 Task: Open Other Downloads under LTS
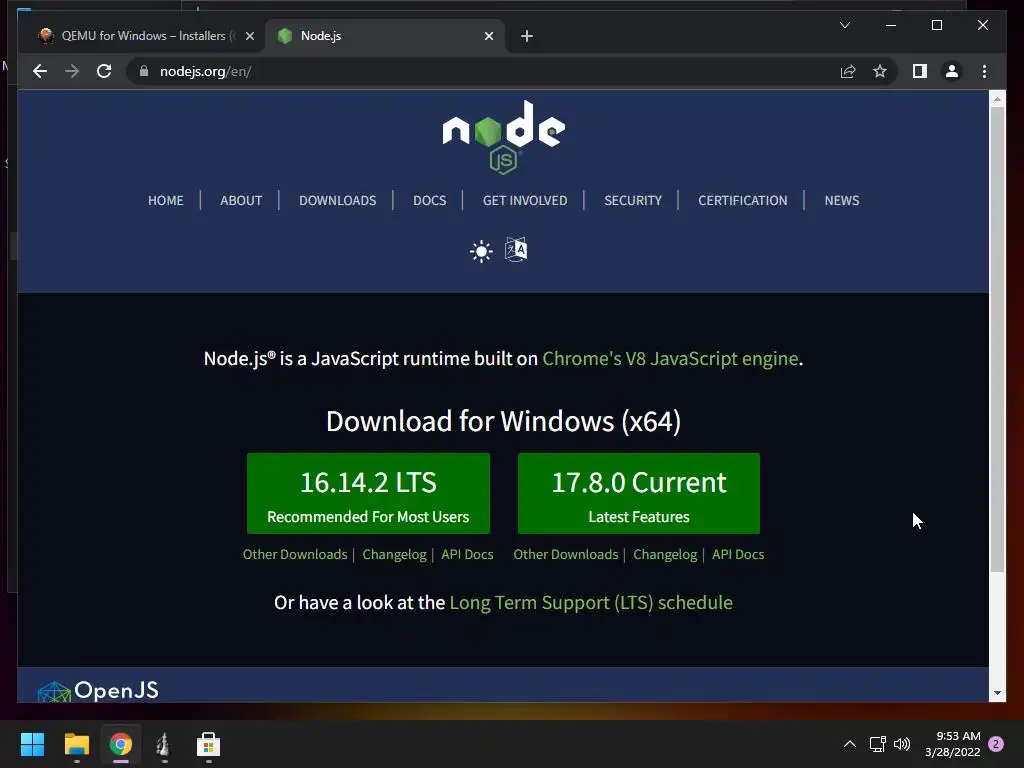295,554
